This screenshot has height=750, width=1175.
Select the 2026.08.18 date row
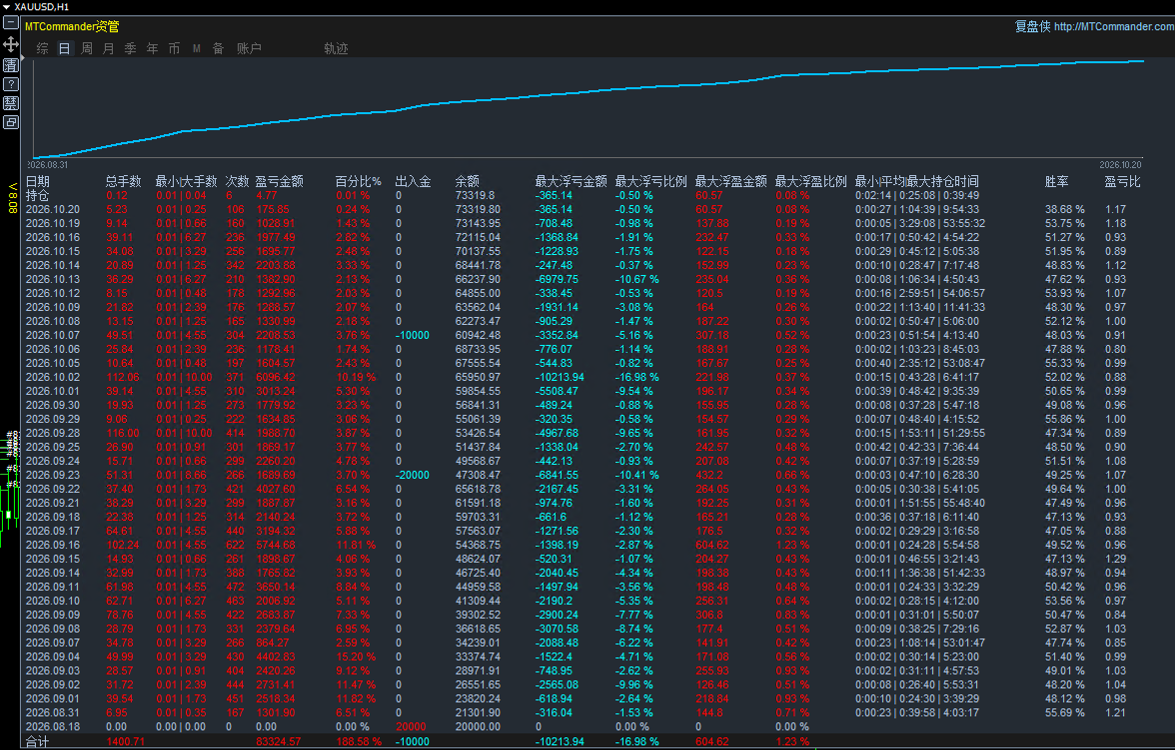[x=52, y=727]
